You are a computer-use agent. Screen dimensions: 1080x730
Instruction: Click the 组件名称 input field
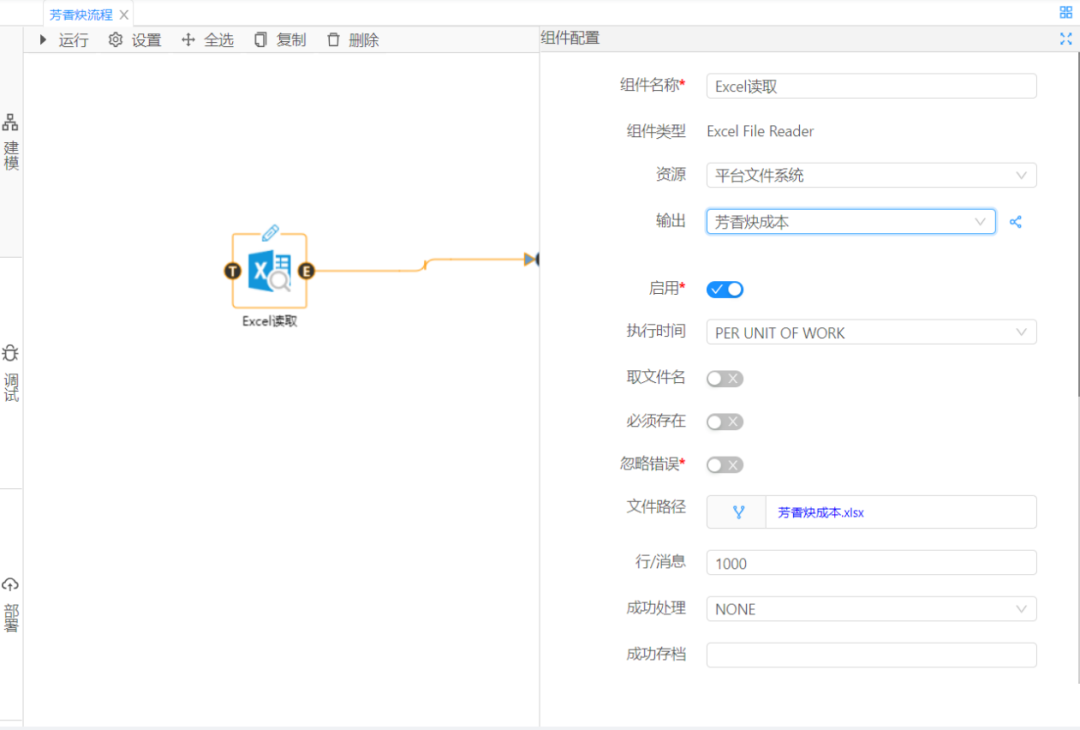(x=871, y=87)
